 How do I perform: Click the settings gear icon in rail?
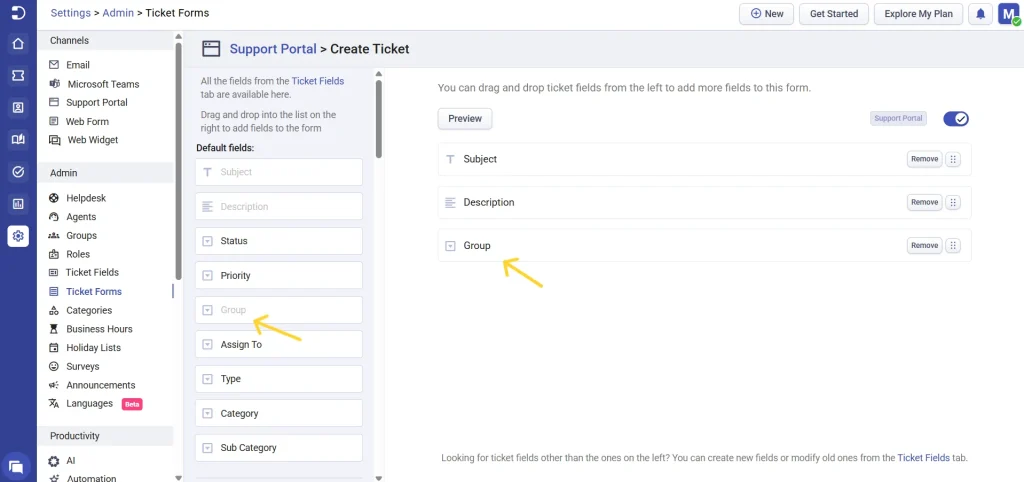click(18, 236)
